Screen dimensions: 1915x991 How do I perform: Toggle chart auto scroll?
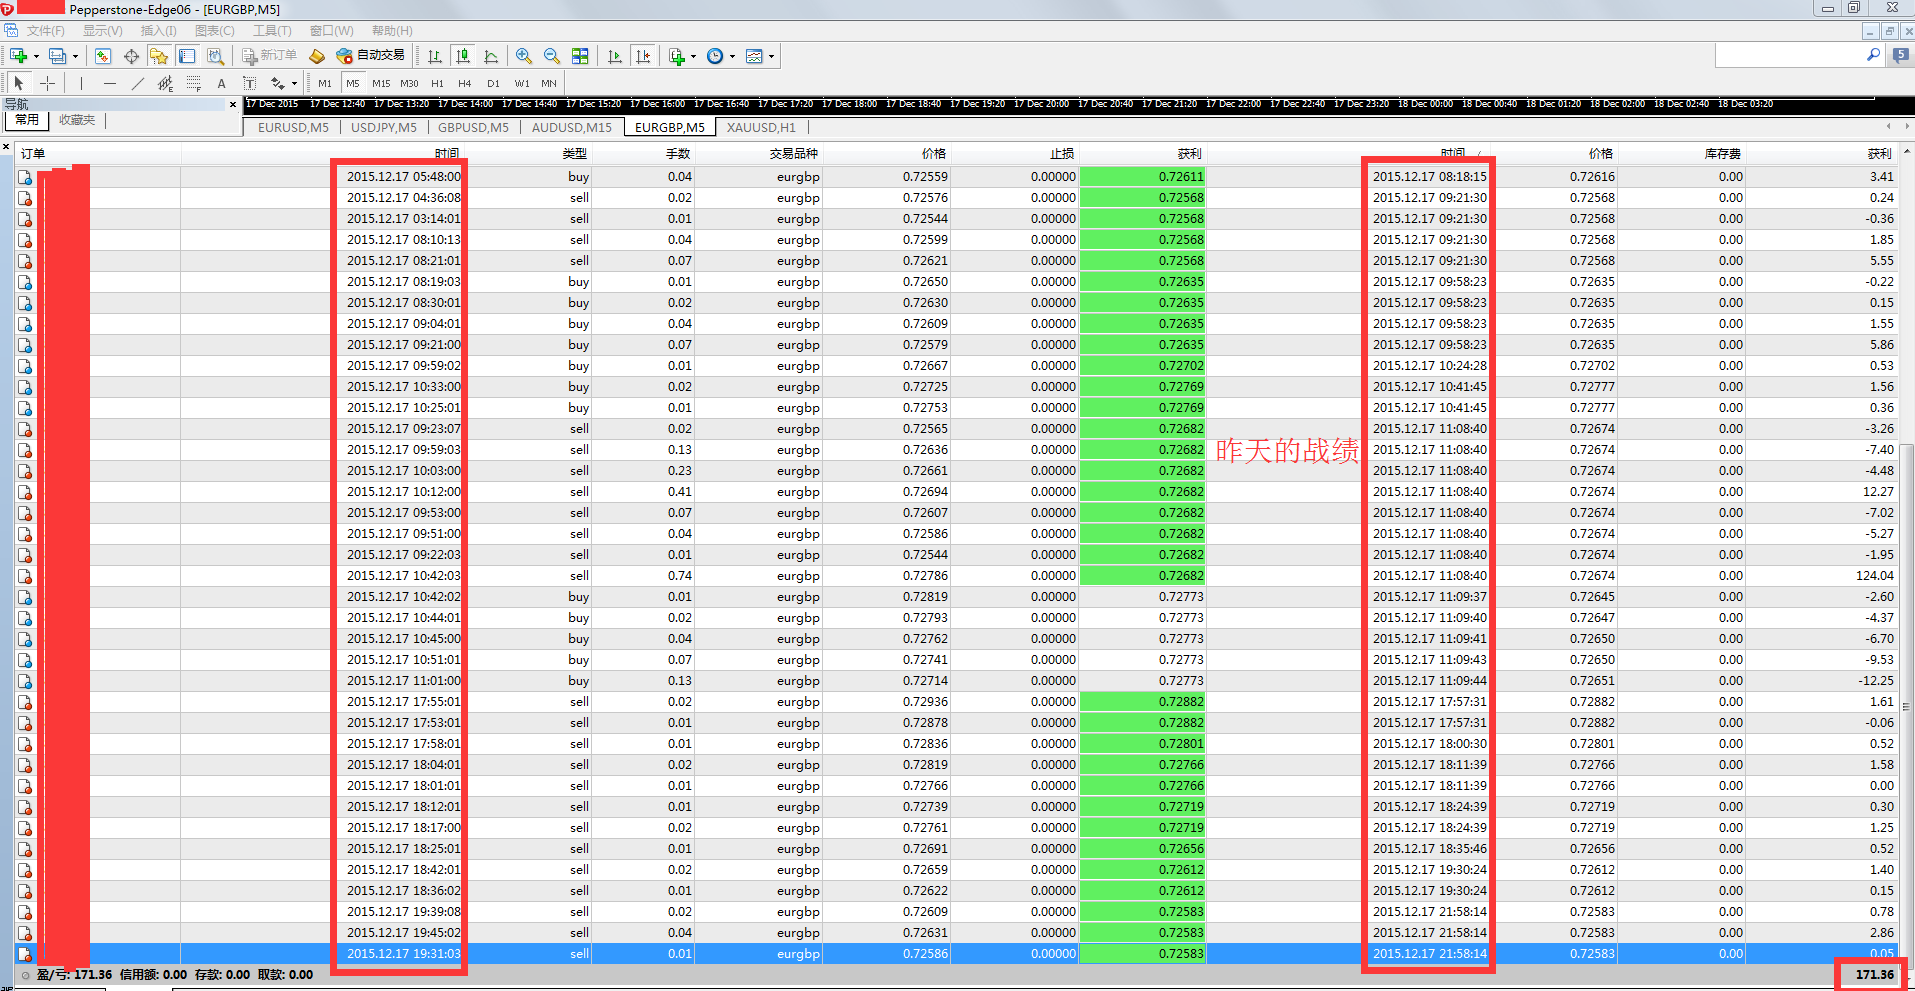coord(615,56)
